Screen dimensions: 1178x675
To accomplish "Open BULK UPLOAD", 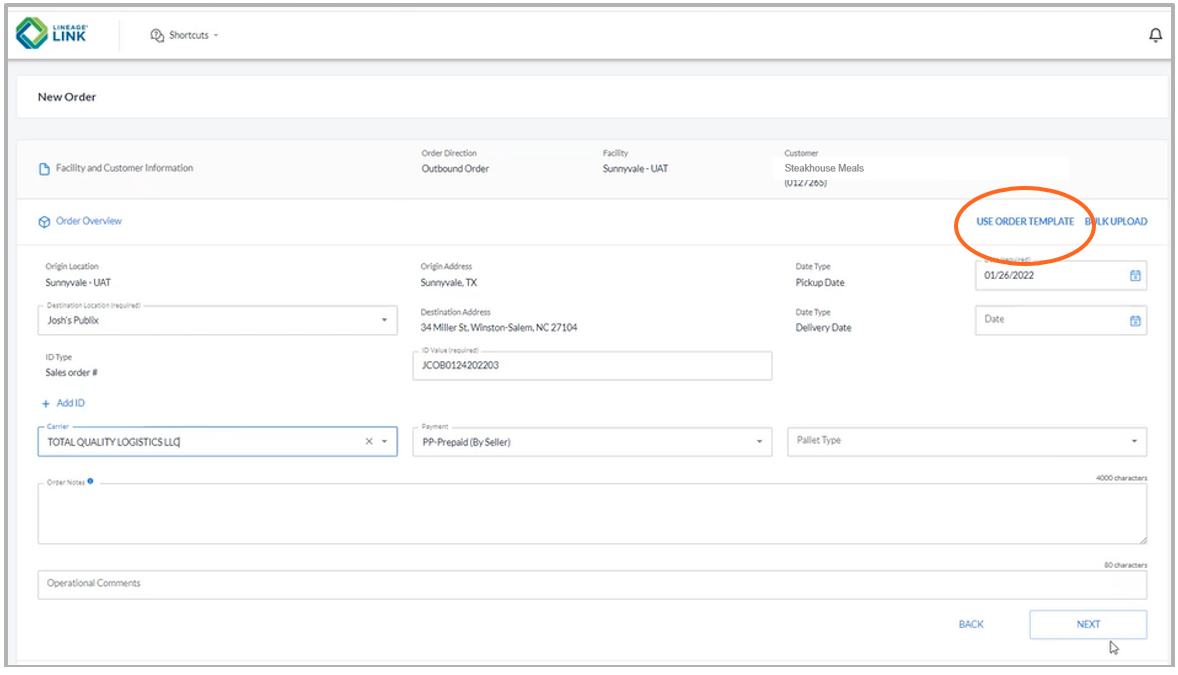I will (1116, 222).
